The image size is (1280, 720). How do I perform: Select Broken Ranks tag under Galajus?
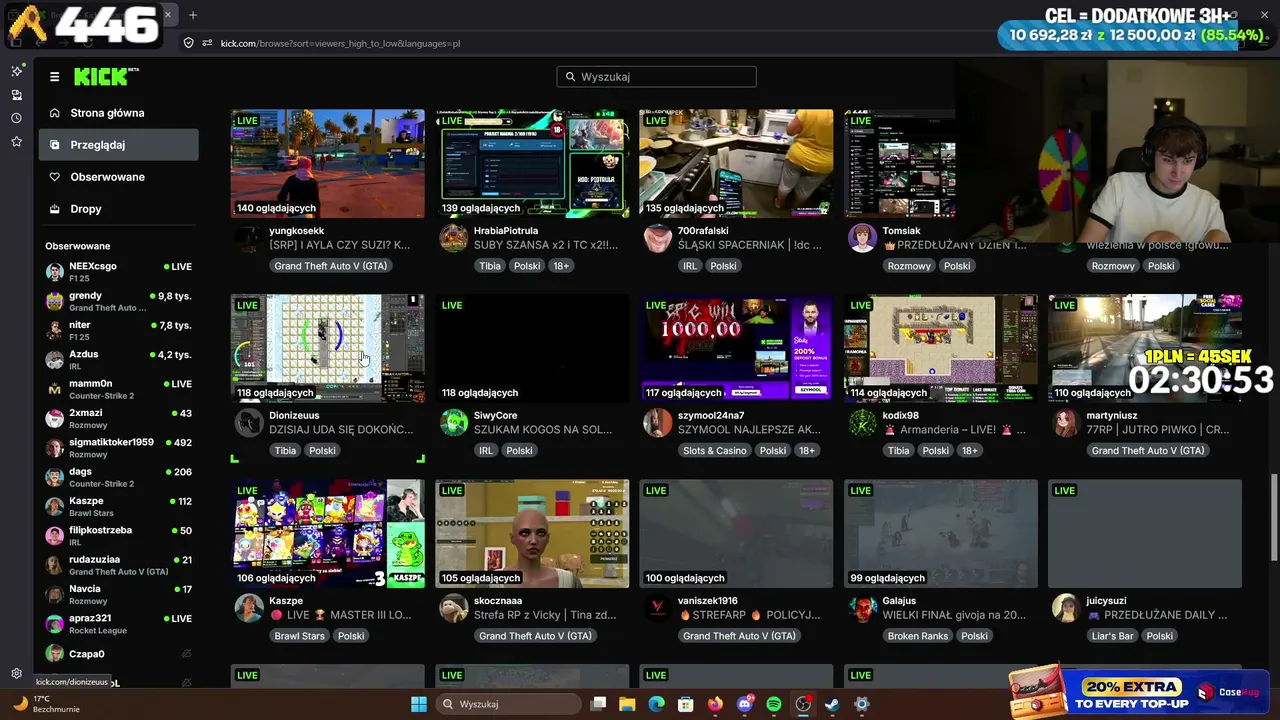[x=918, y=636]
